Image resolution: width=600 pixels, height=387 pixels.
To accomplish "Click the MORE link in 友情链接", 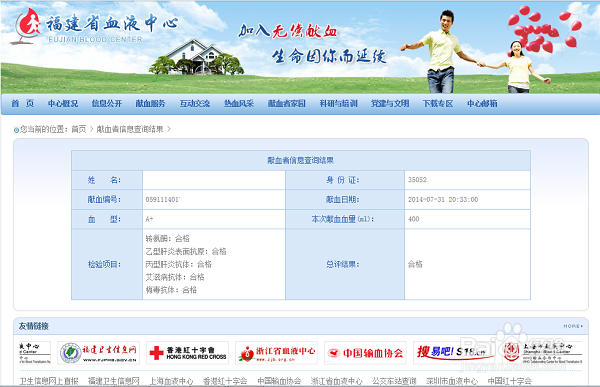I will tap(573, 326).
